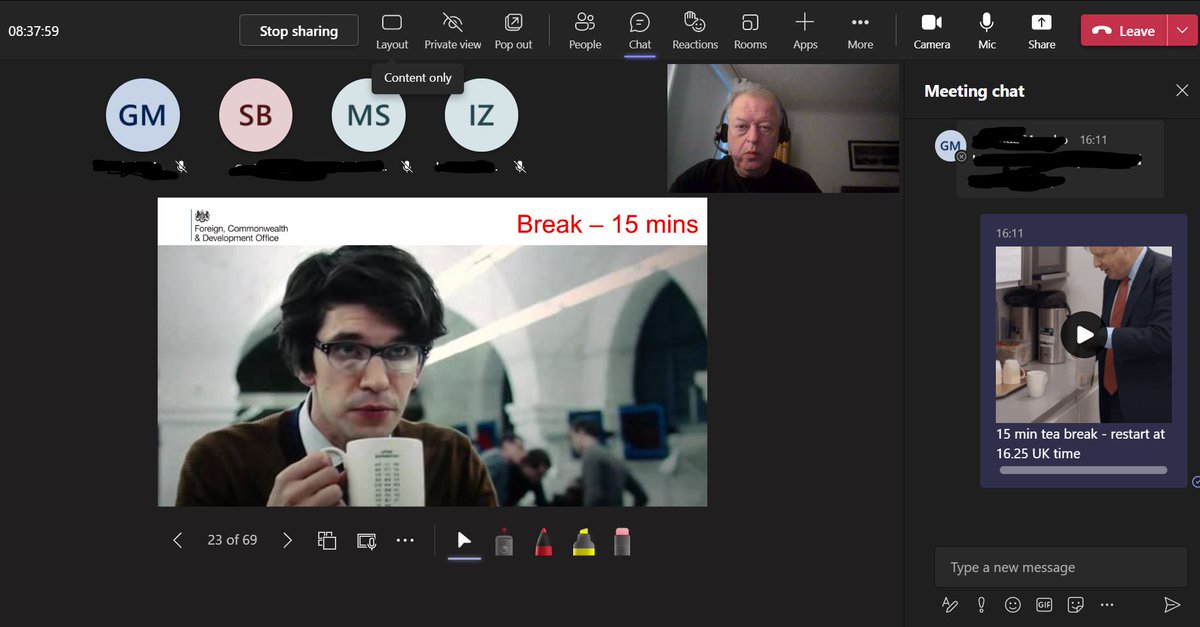Open the text Format options
The width and height of the screenshot is (1200, 627).
click(950, 605)
